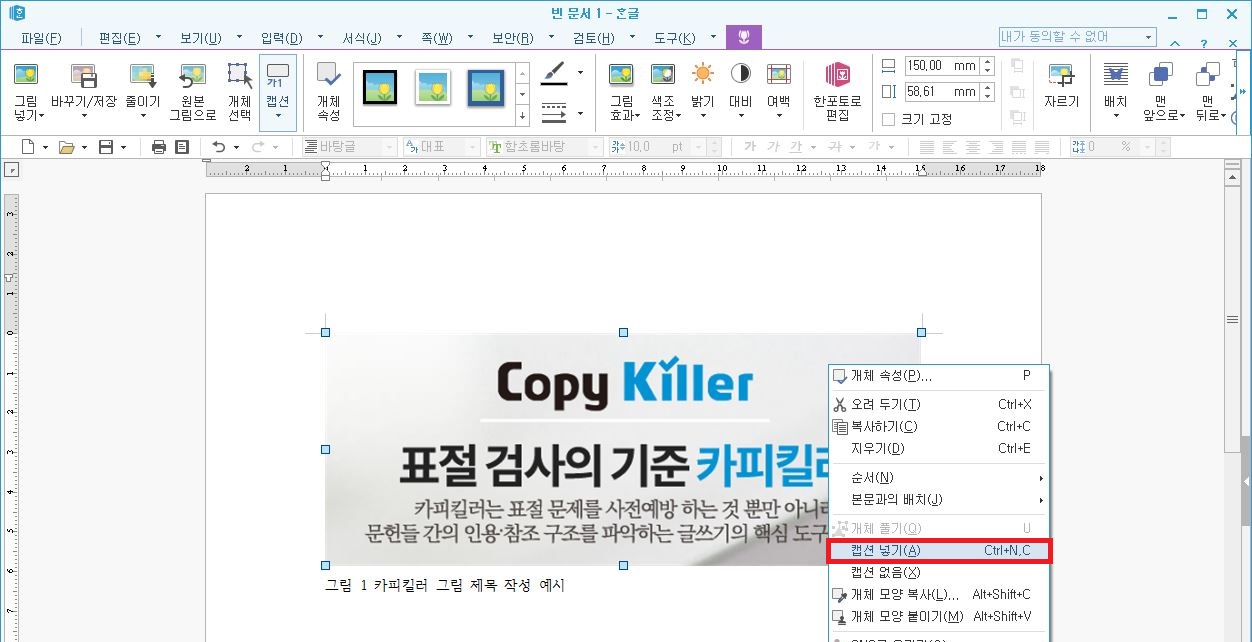The image size is (1252, 642).
Task: Open the 편집 menu
Action: 119,38
